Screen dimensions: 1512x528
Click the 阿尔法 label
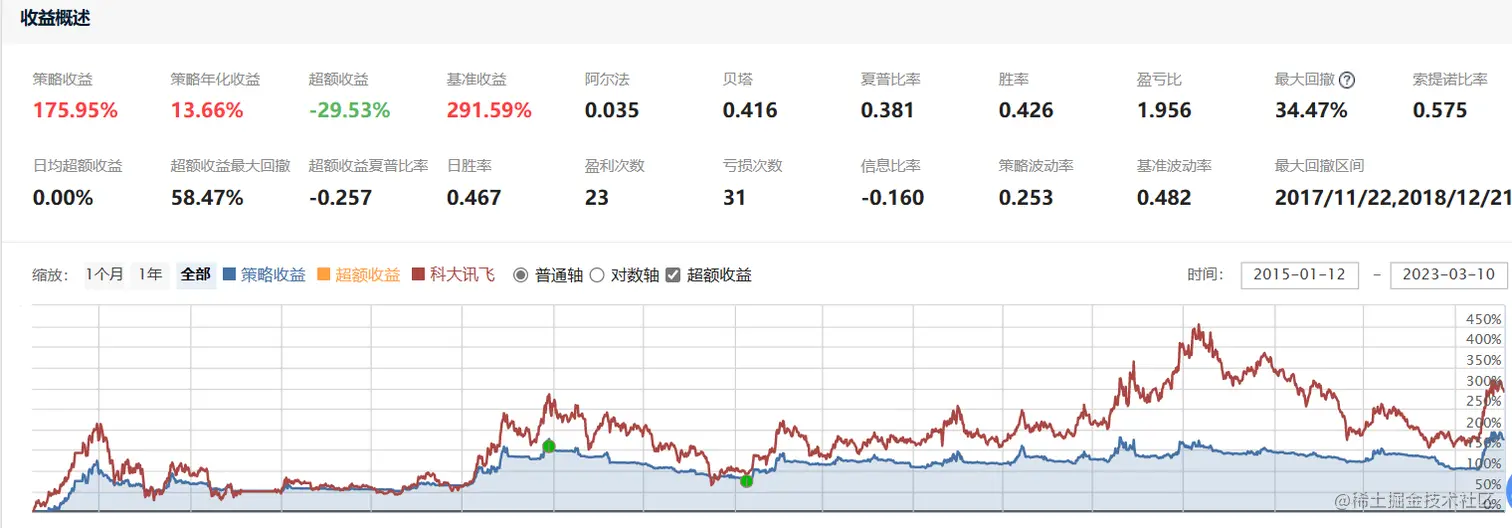coord(607,79)
